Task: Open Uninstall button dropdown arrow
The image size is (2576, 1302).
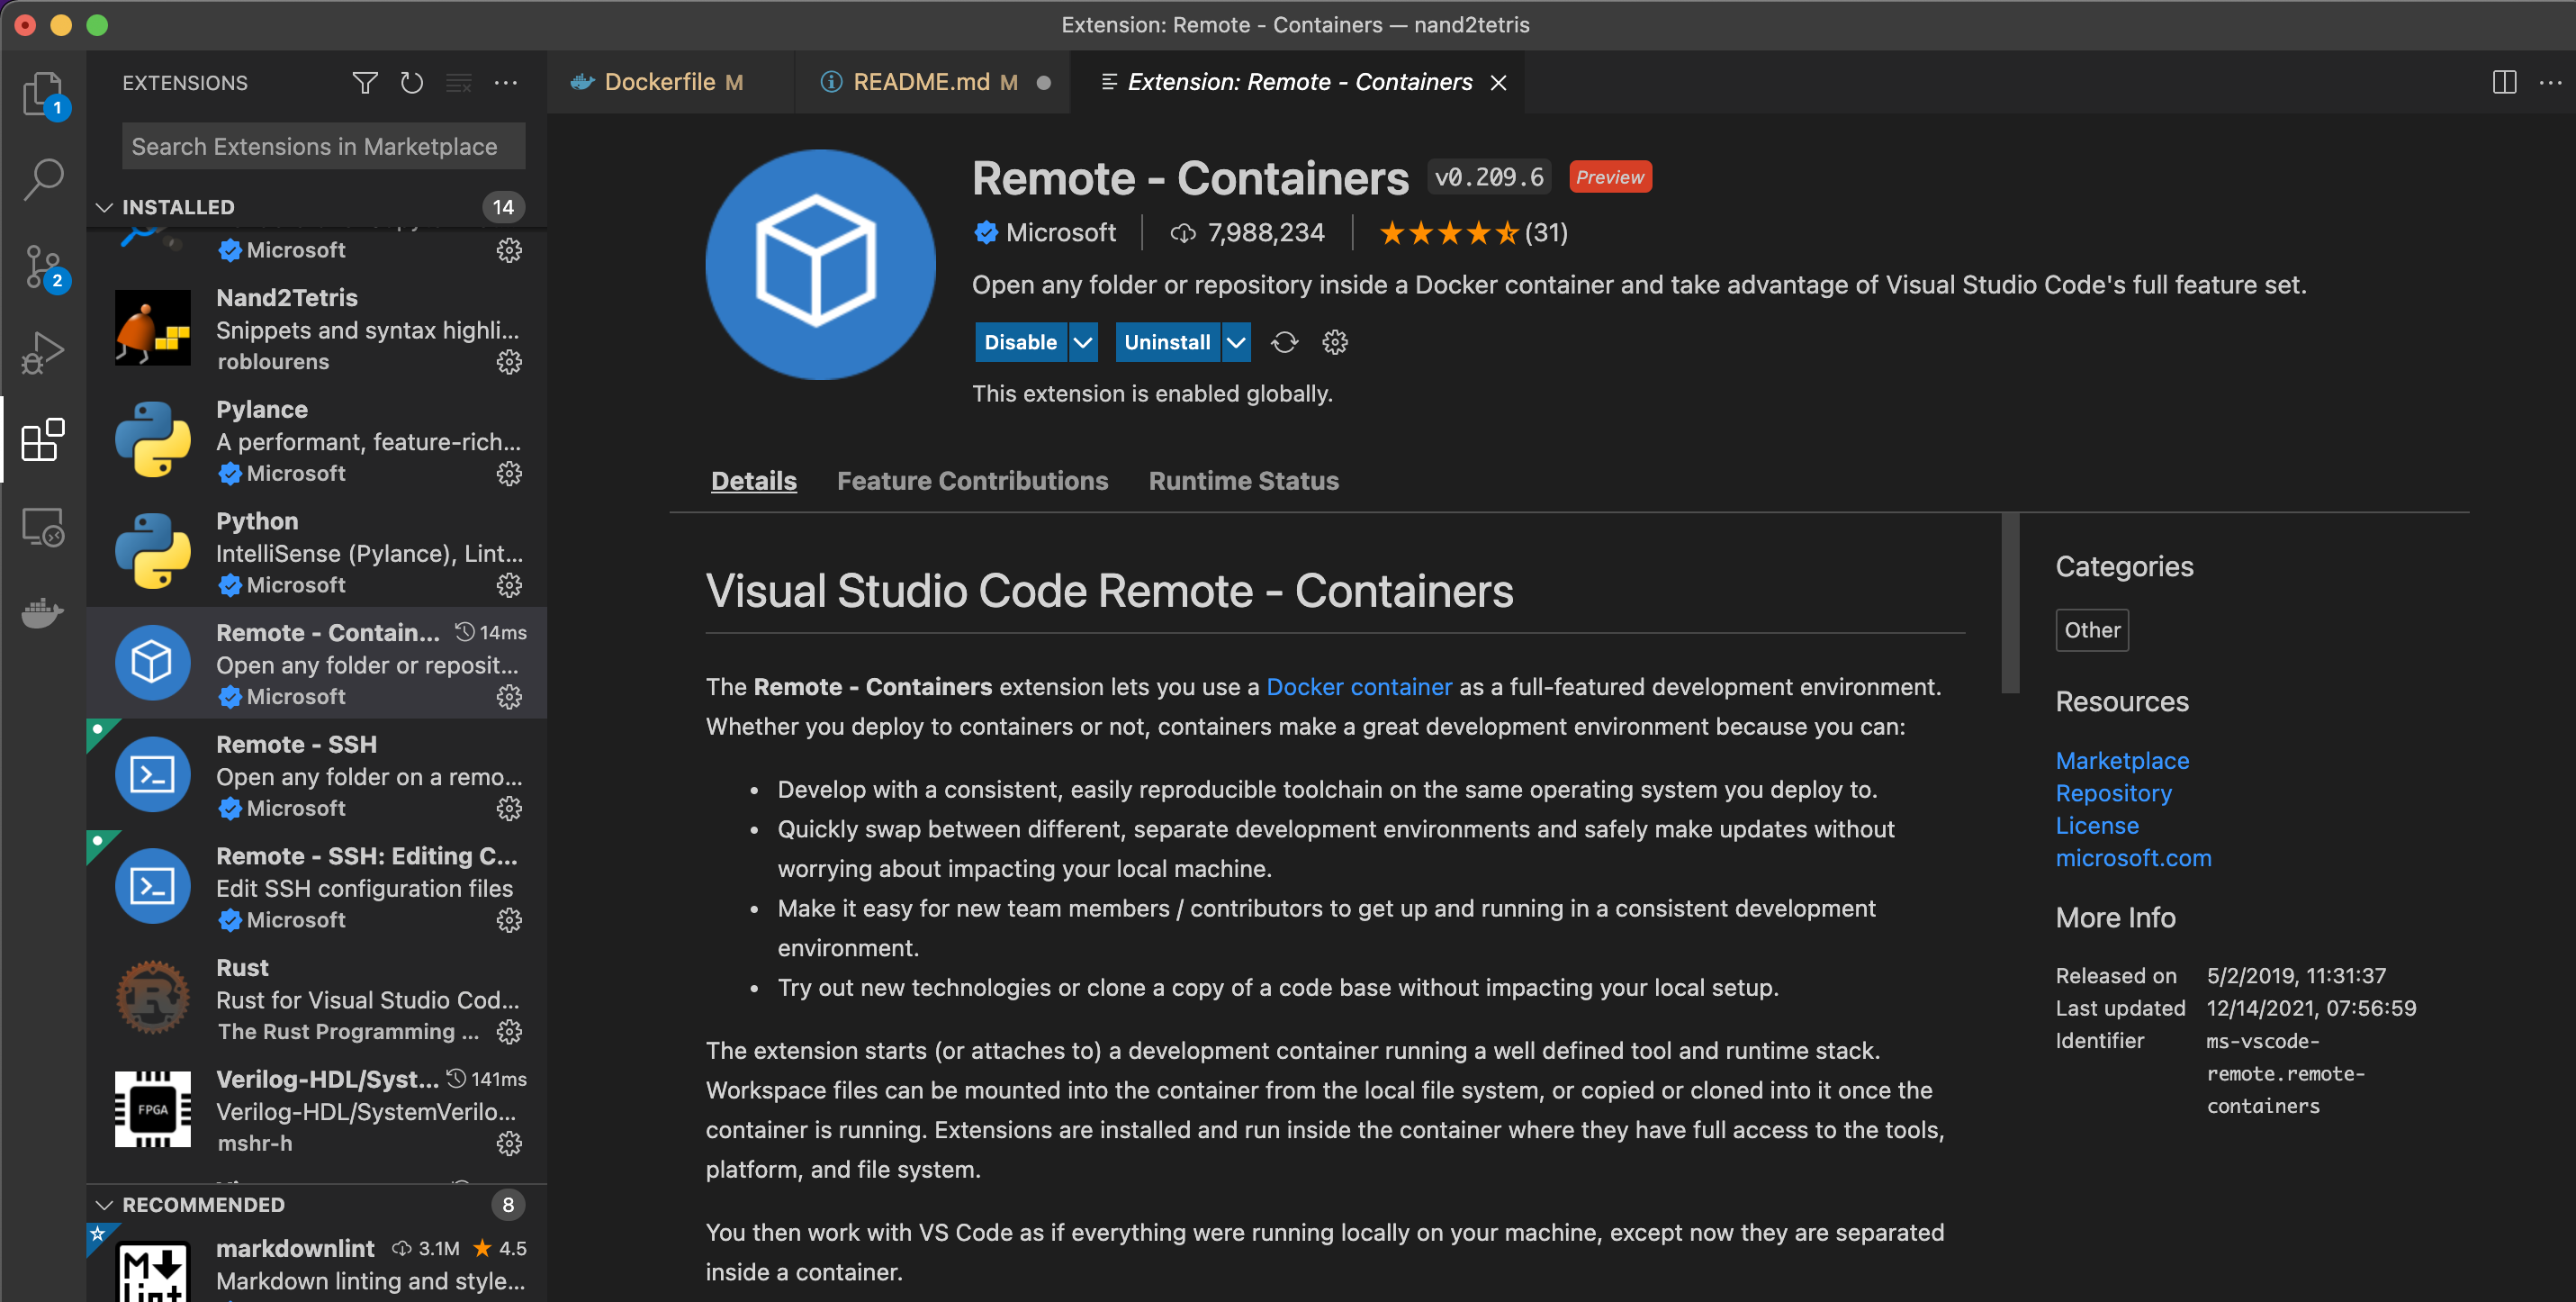Action: [x=1236, y=342]
